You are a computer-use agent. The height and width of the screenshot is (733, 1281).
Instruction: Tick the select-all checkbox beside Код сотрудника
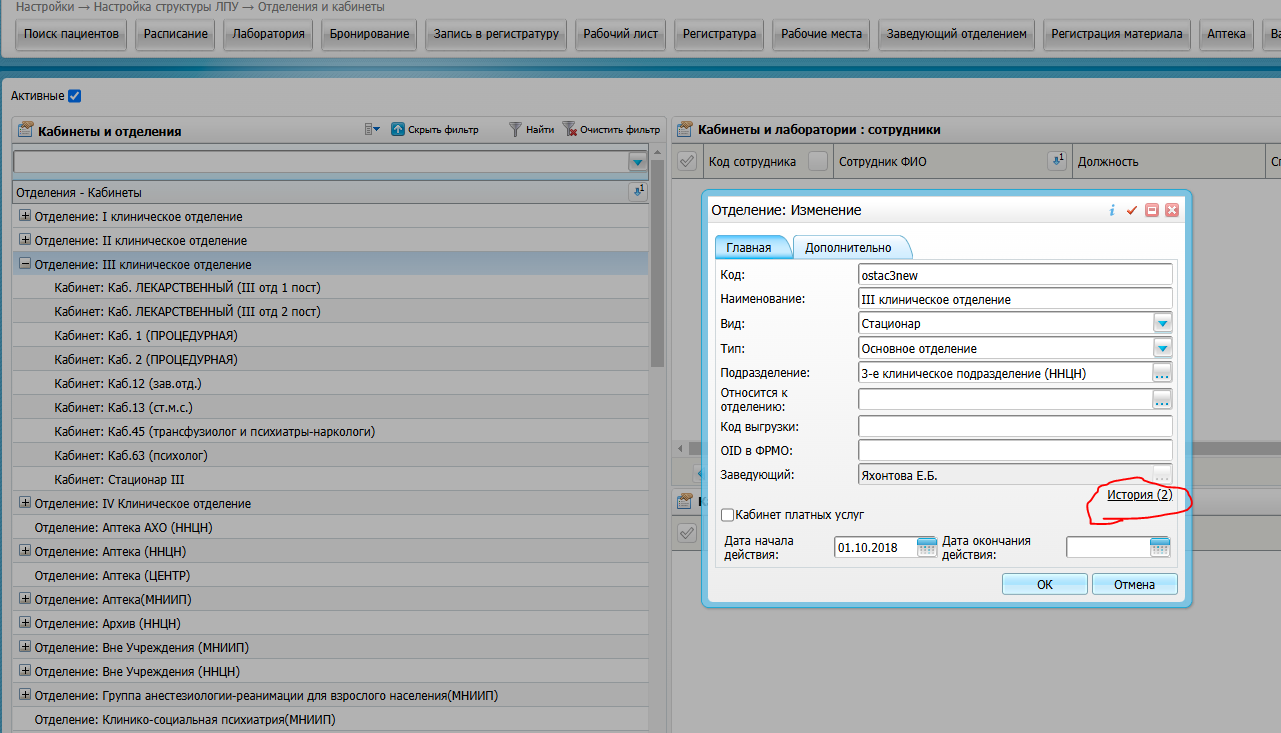(x=687, y=161)
